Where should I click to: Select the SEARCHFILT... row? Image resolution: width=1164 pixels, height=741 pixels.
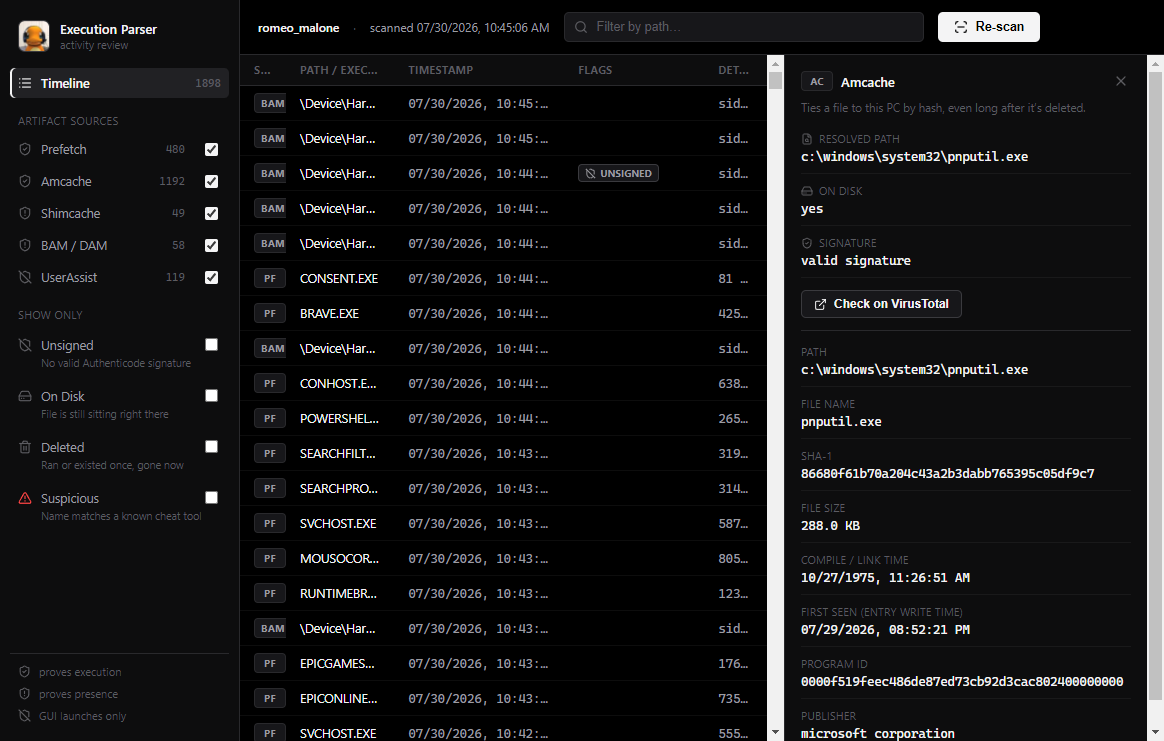pyautogui.click(x=503, y=453)
